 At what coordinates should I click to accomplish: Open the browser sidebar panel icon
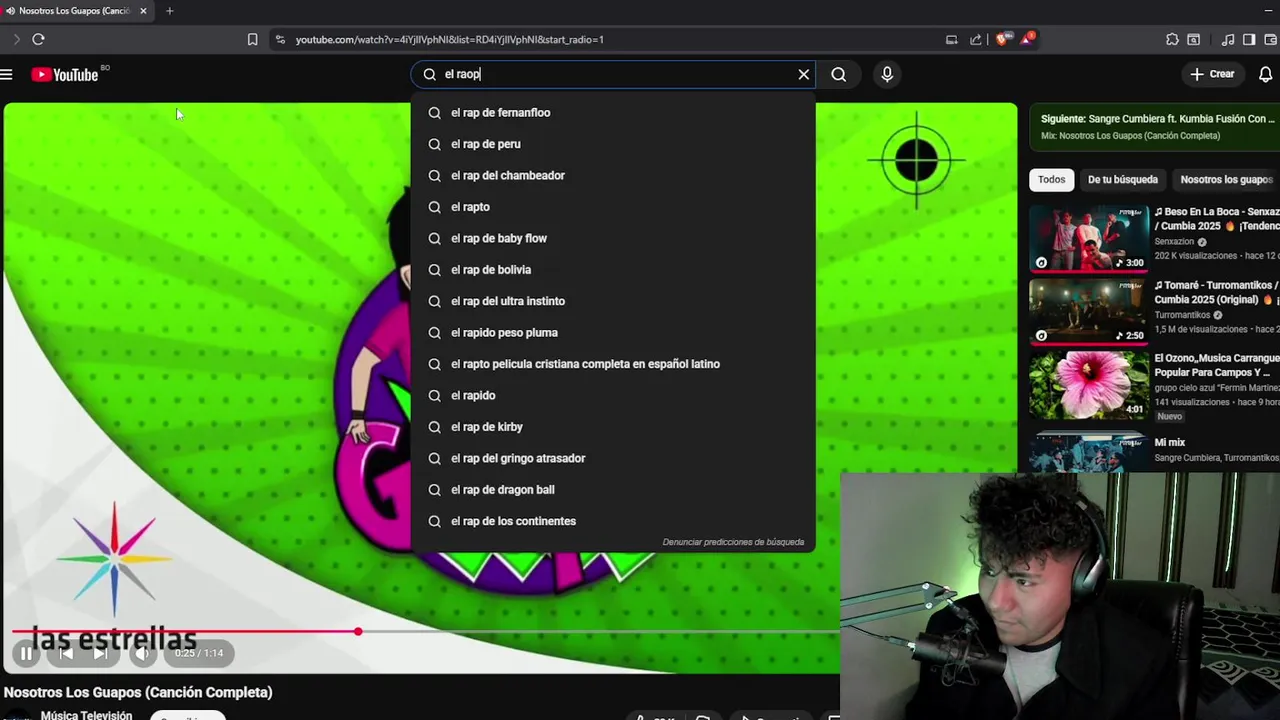(x=1249, y=39)
